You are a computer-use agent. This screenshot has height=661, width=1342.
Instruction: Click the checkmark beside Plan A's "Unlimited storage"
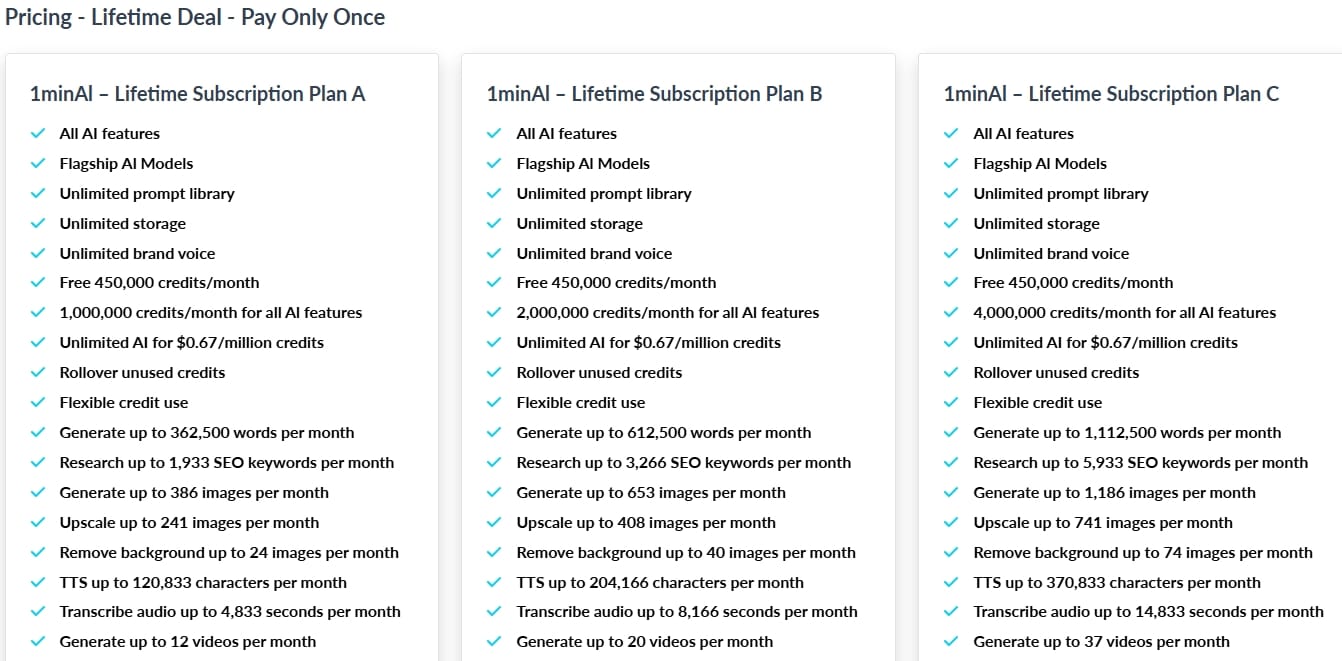38,223
